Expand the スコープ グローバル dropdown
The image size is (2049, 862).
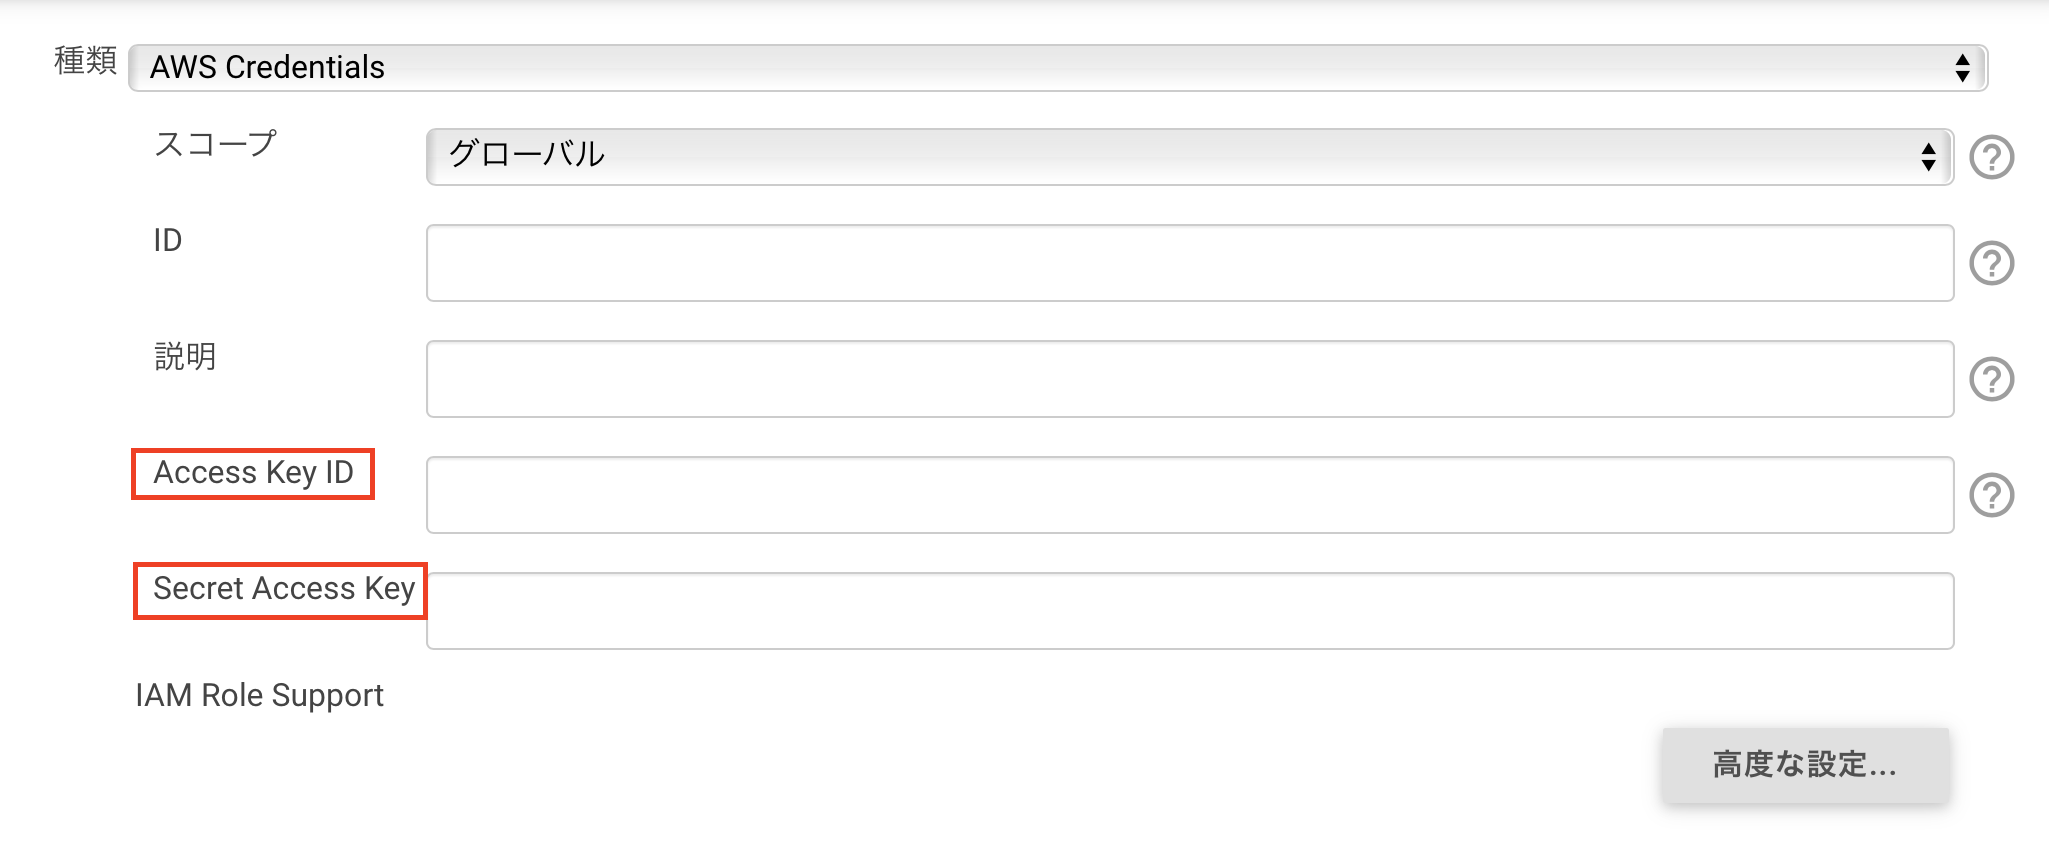pyautogui.click(x=1189, y=156)
